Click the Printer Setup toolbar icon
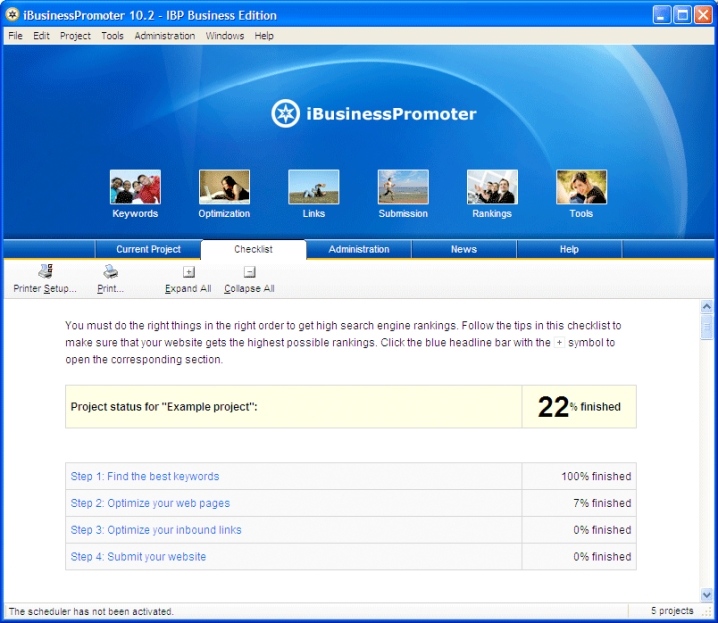Viewport: 718px width, 623px height. [x=45, y=272]
